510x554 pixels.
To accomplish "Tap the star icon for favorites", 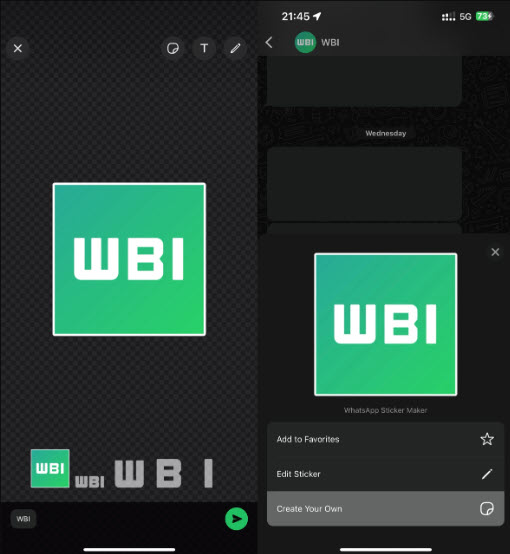I will [487, 439].
